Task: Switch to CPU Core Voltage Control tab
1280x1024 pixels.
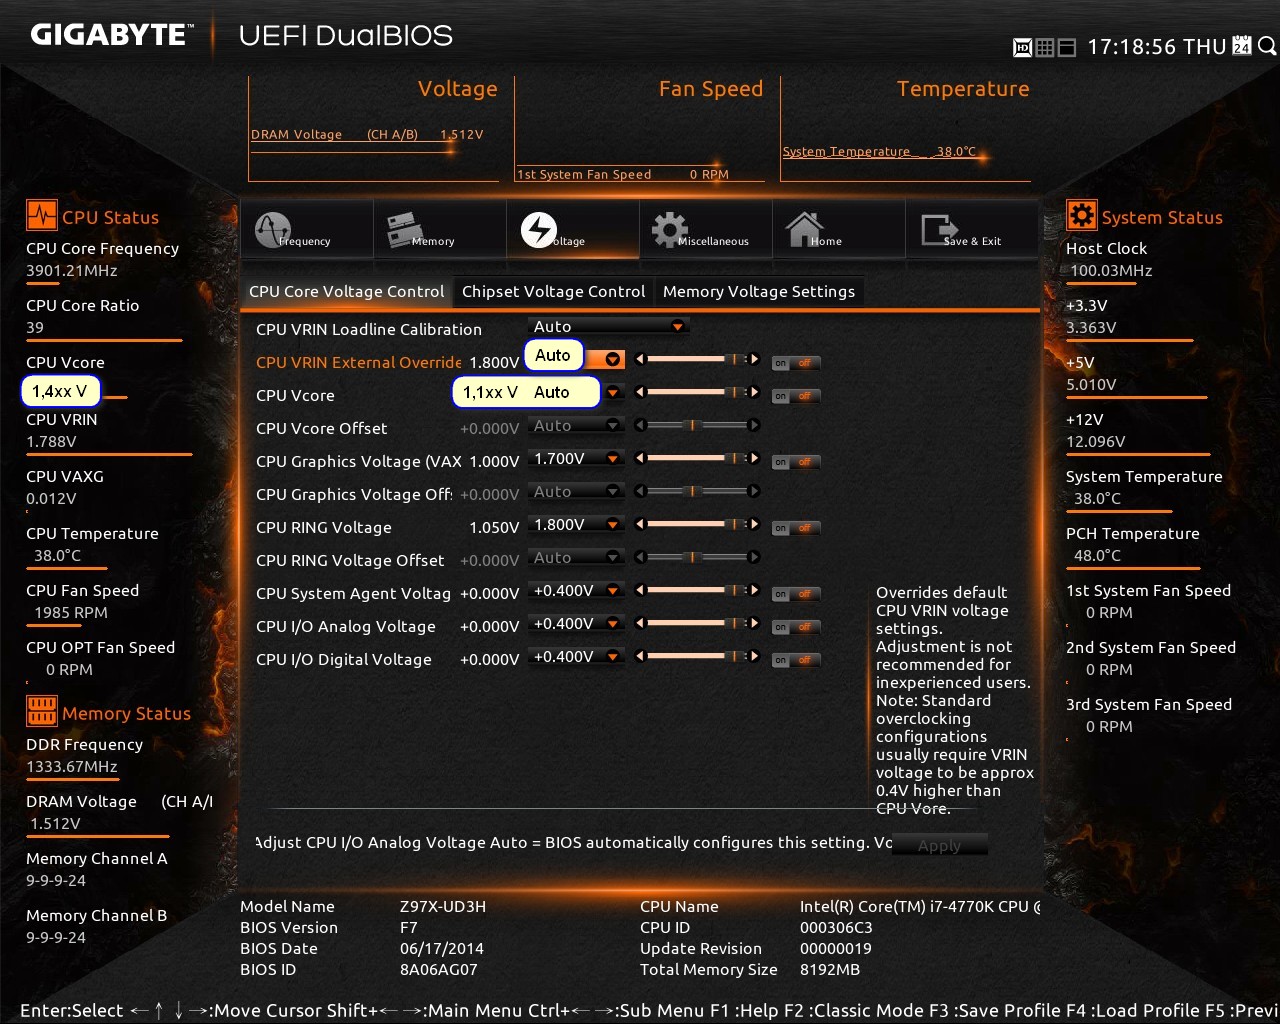Action: coord(346,291)
